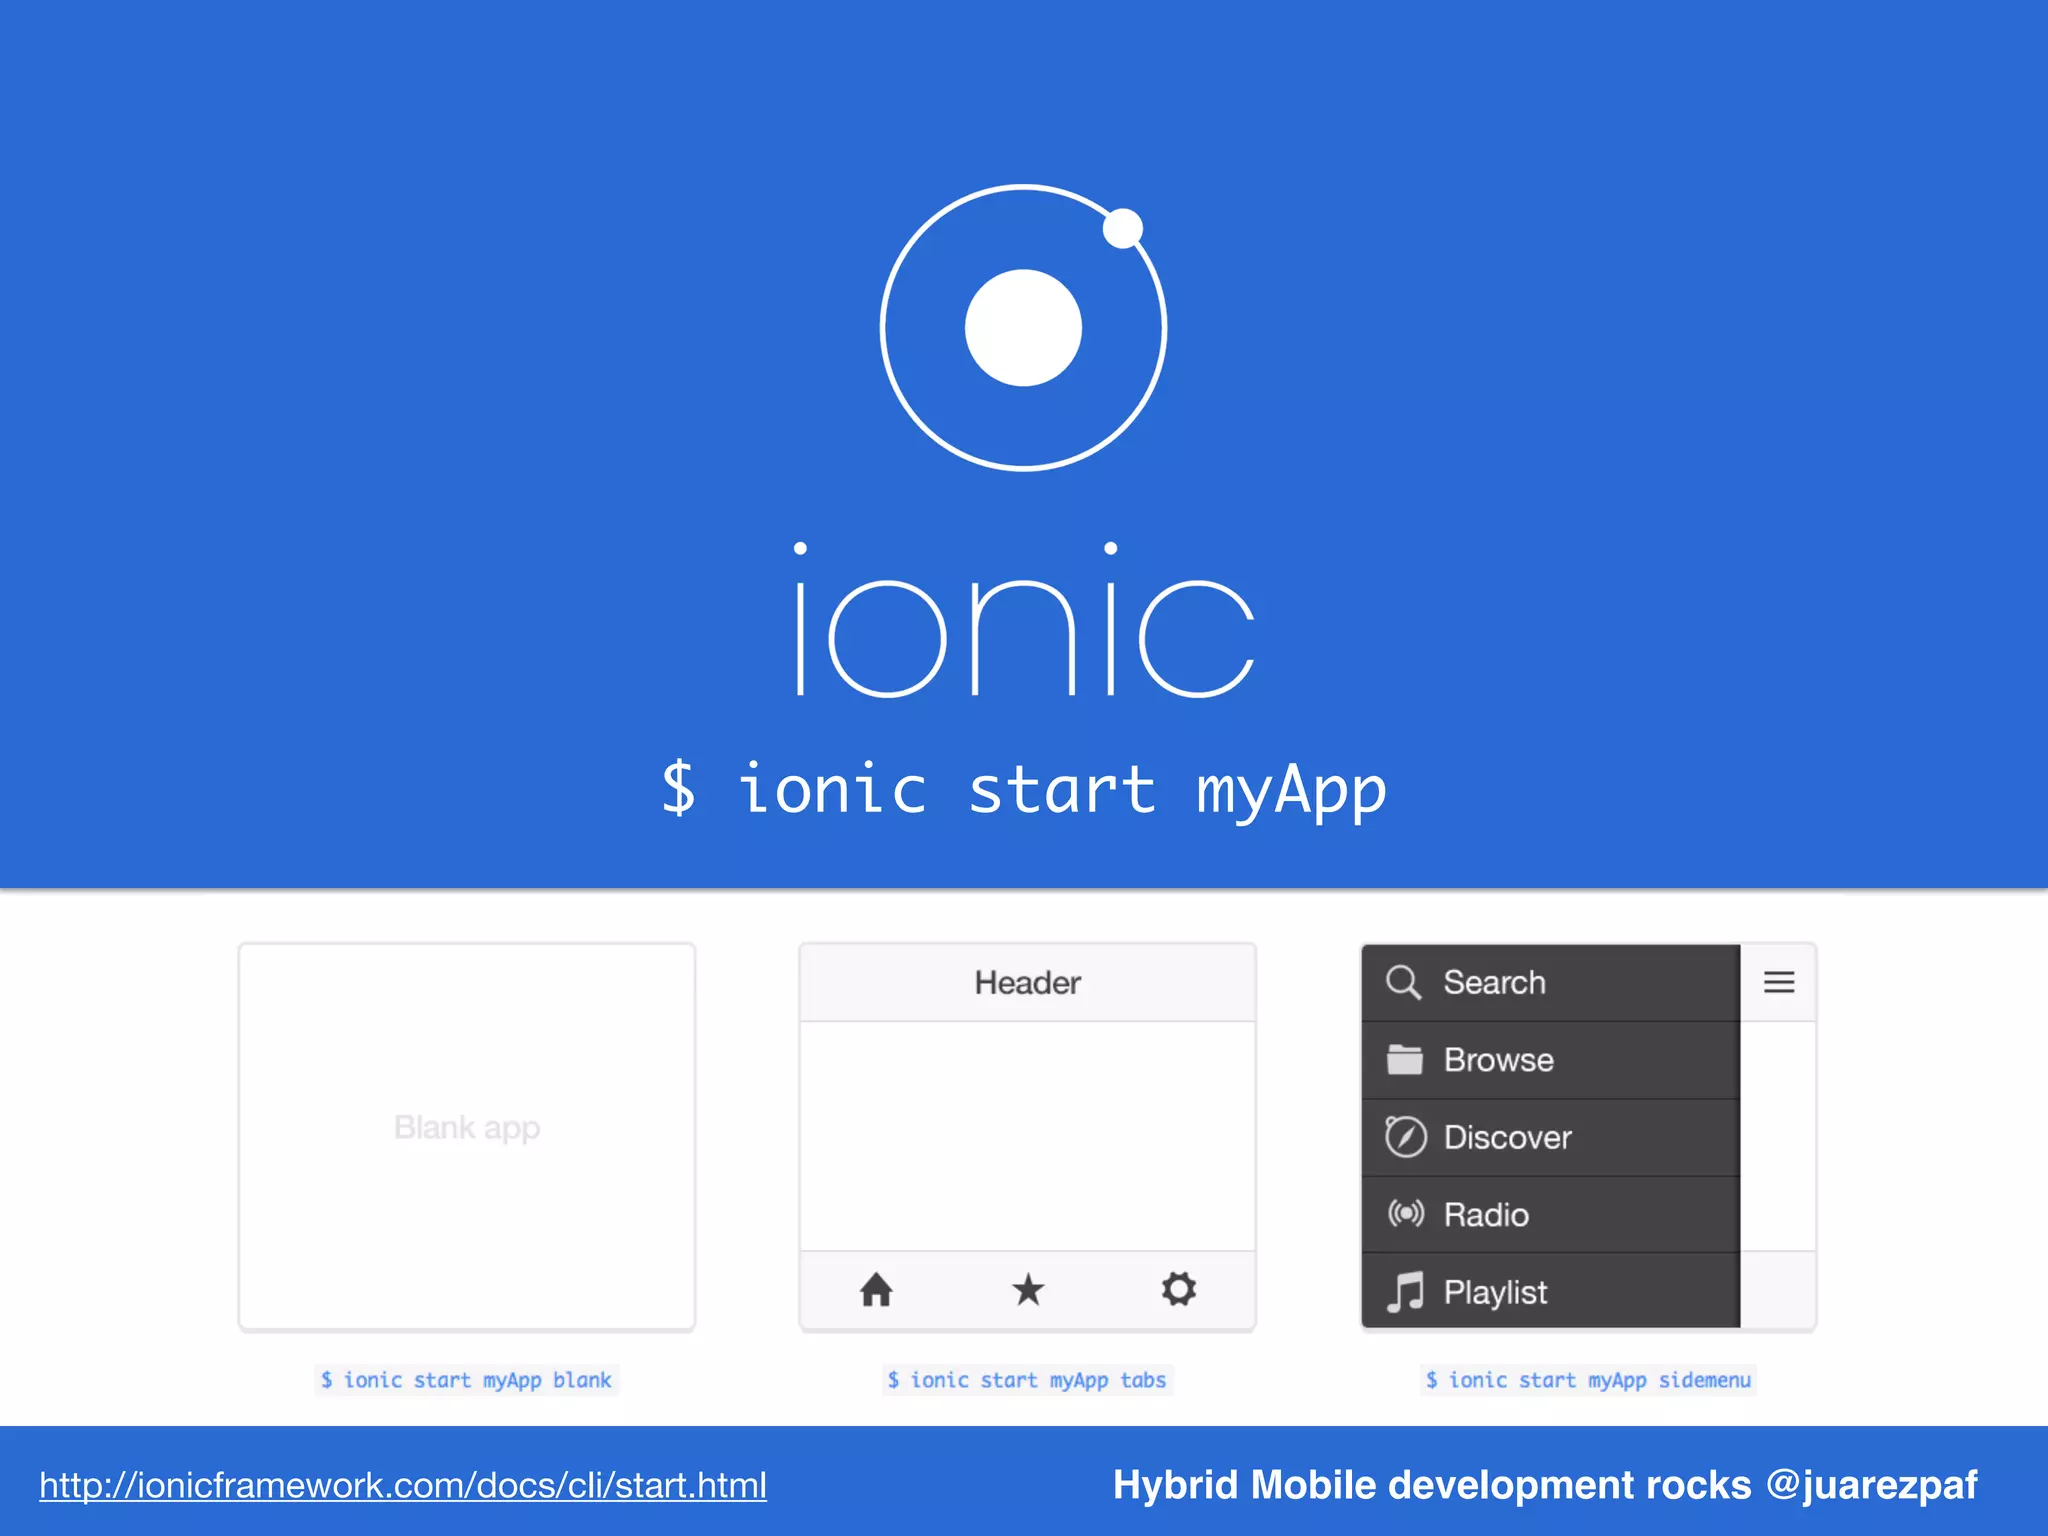Select the Discover side menu item

1551,1137
